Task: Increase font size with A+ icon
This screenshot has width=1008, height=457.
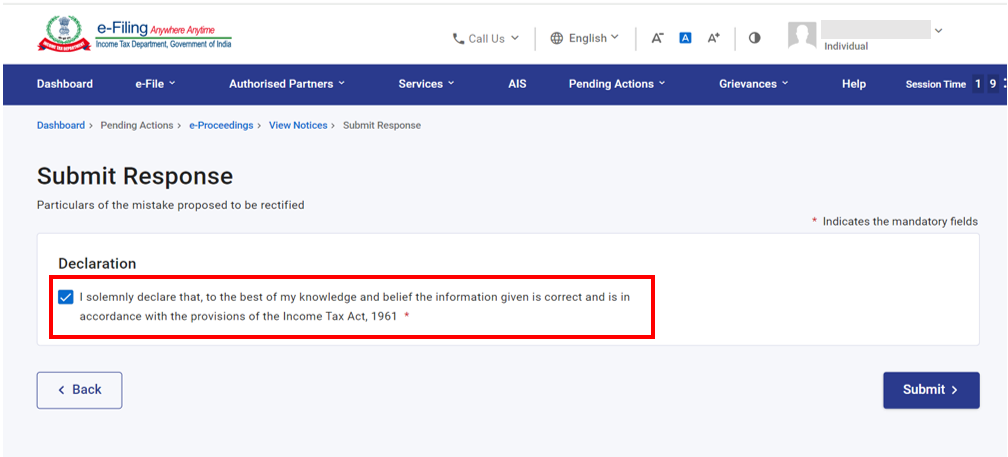Action: 713,38
